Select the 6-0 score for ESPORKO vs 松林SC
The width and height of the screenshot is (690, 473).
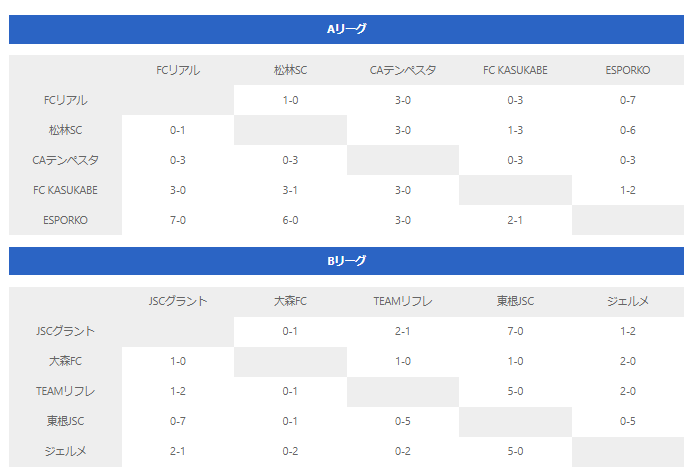290,220
